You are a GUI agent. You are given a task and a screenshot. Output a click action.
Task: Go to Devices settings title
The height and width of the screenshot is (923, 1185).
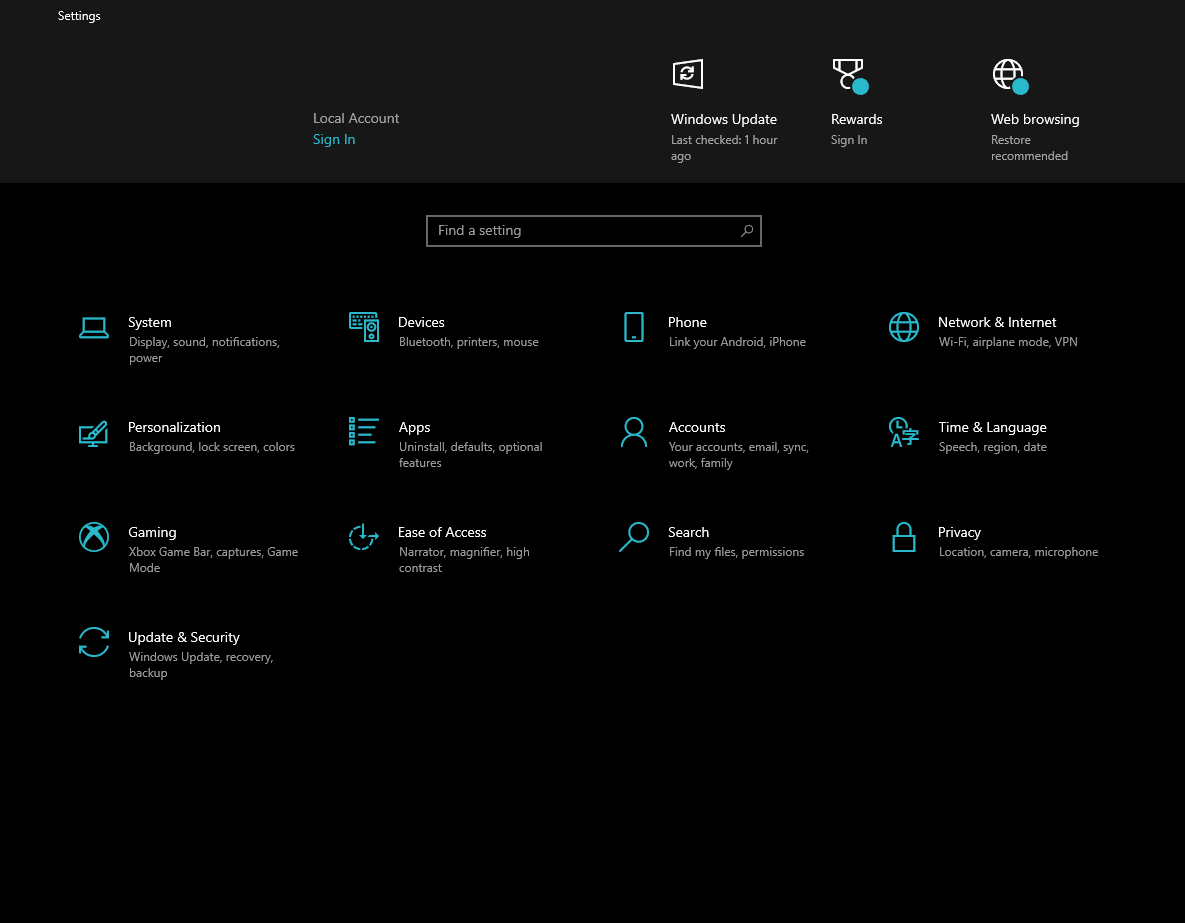(421, 322)
